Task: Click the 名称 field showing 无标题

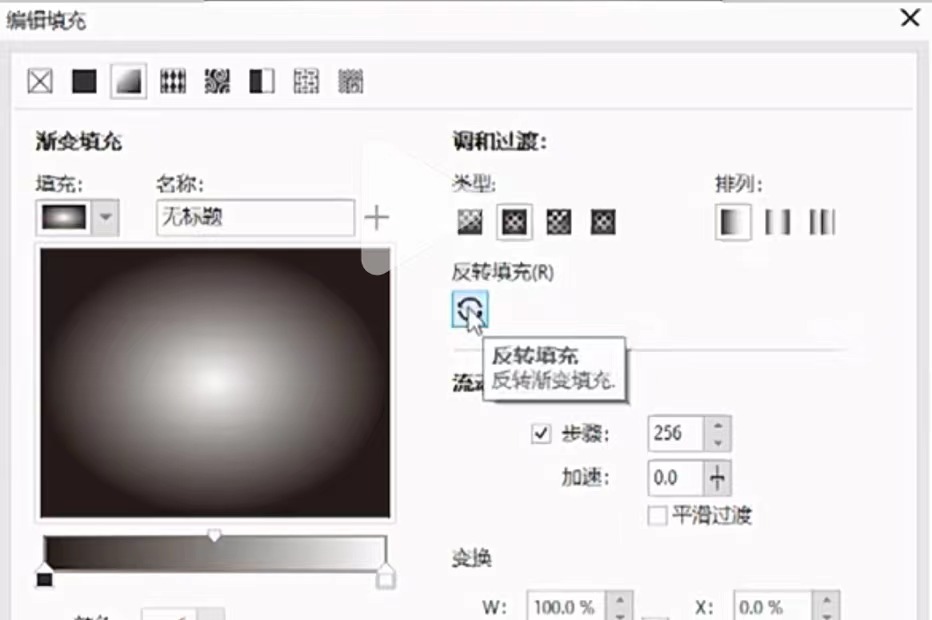Action: coord(255,217)
